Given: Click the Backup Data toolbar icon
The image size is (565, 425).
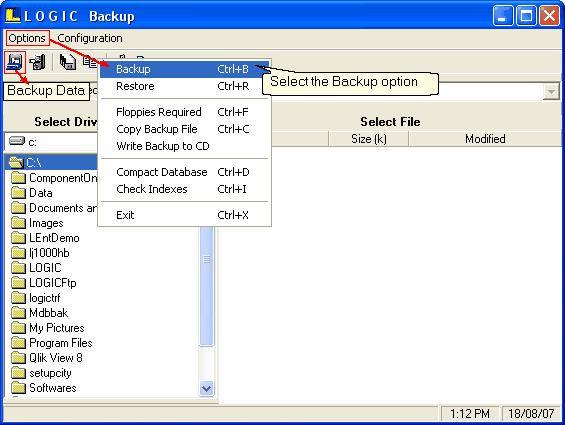Looking at the screenshot, I should click(x=14, y=62).
